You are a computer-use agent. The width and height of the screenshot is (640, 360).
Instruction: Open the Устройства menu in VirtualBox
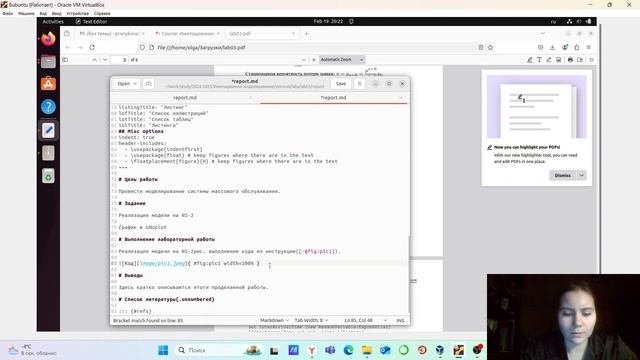click(x=77, y=13)
